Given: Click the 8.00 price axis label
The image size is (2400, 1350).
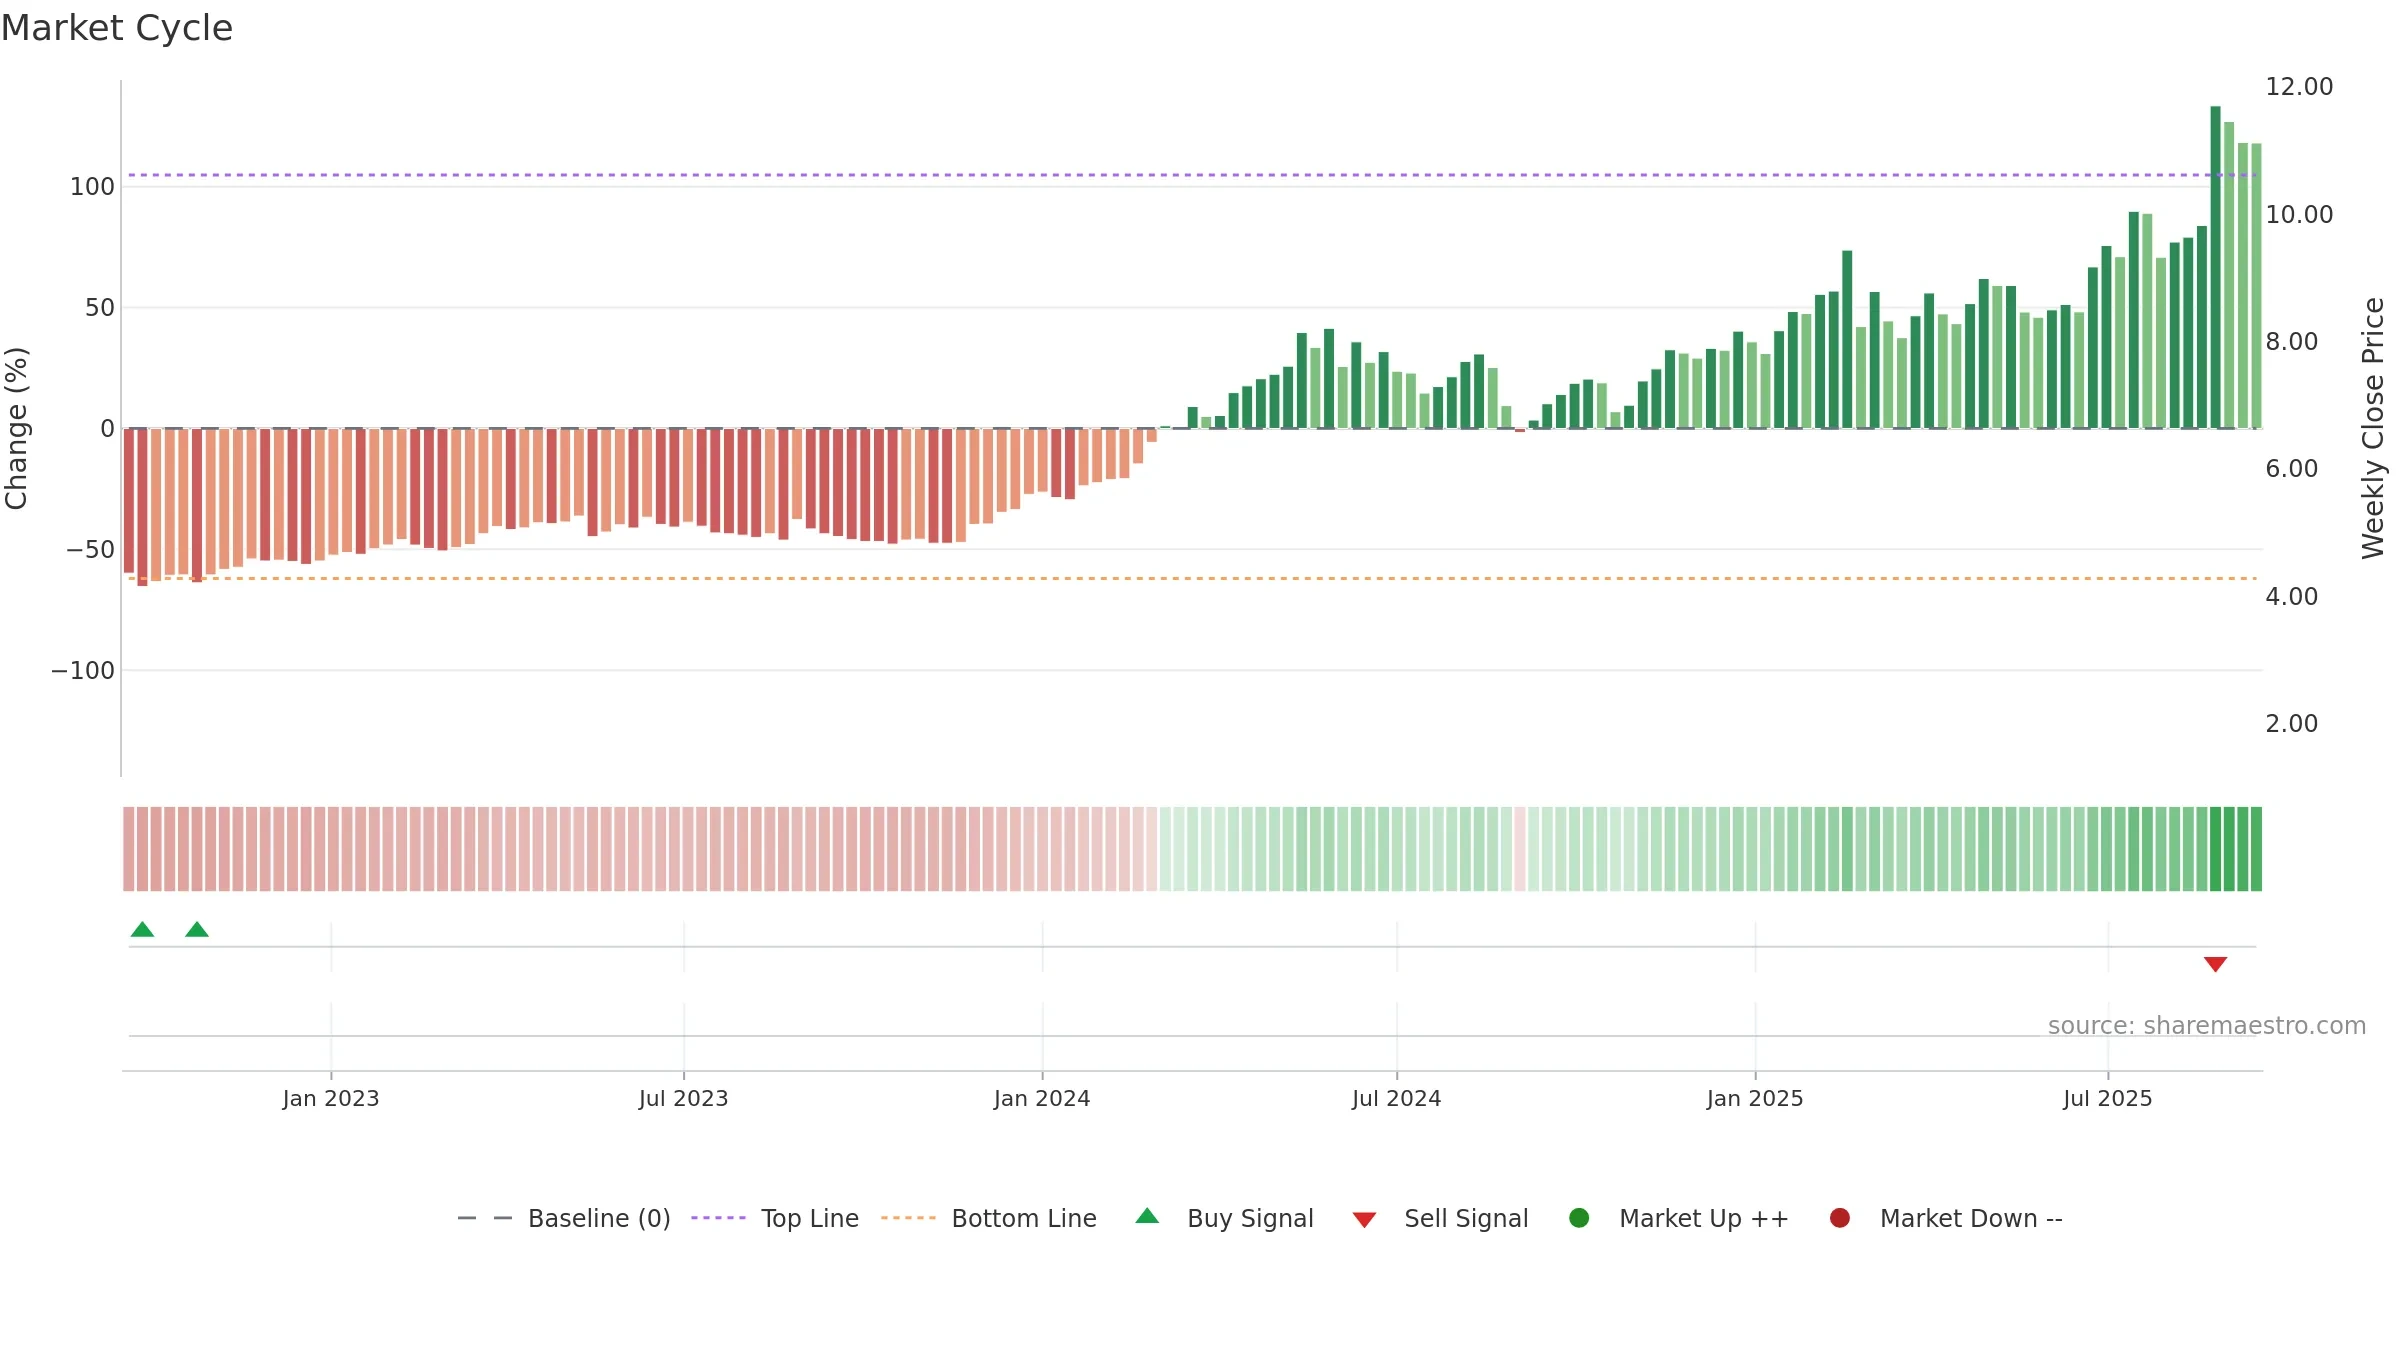Looking at the screenshot, I should pyautogui.click(x=2292, y=341).
